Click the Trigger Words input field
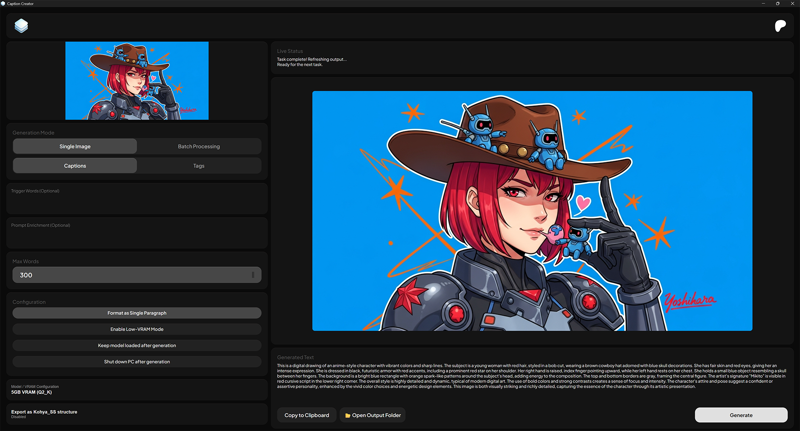The image size is (800, 431). 137,201
